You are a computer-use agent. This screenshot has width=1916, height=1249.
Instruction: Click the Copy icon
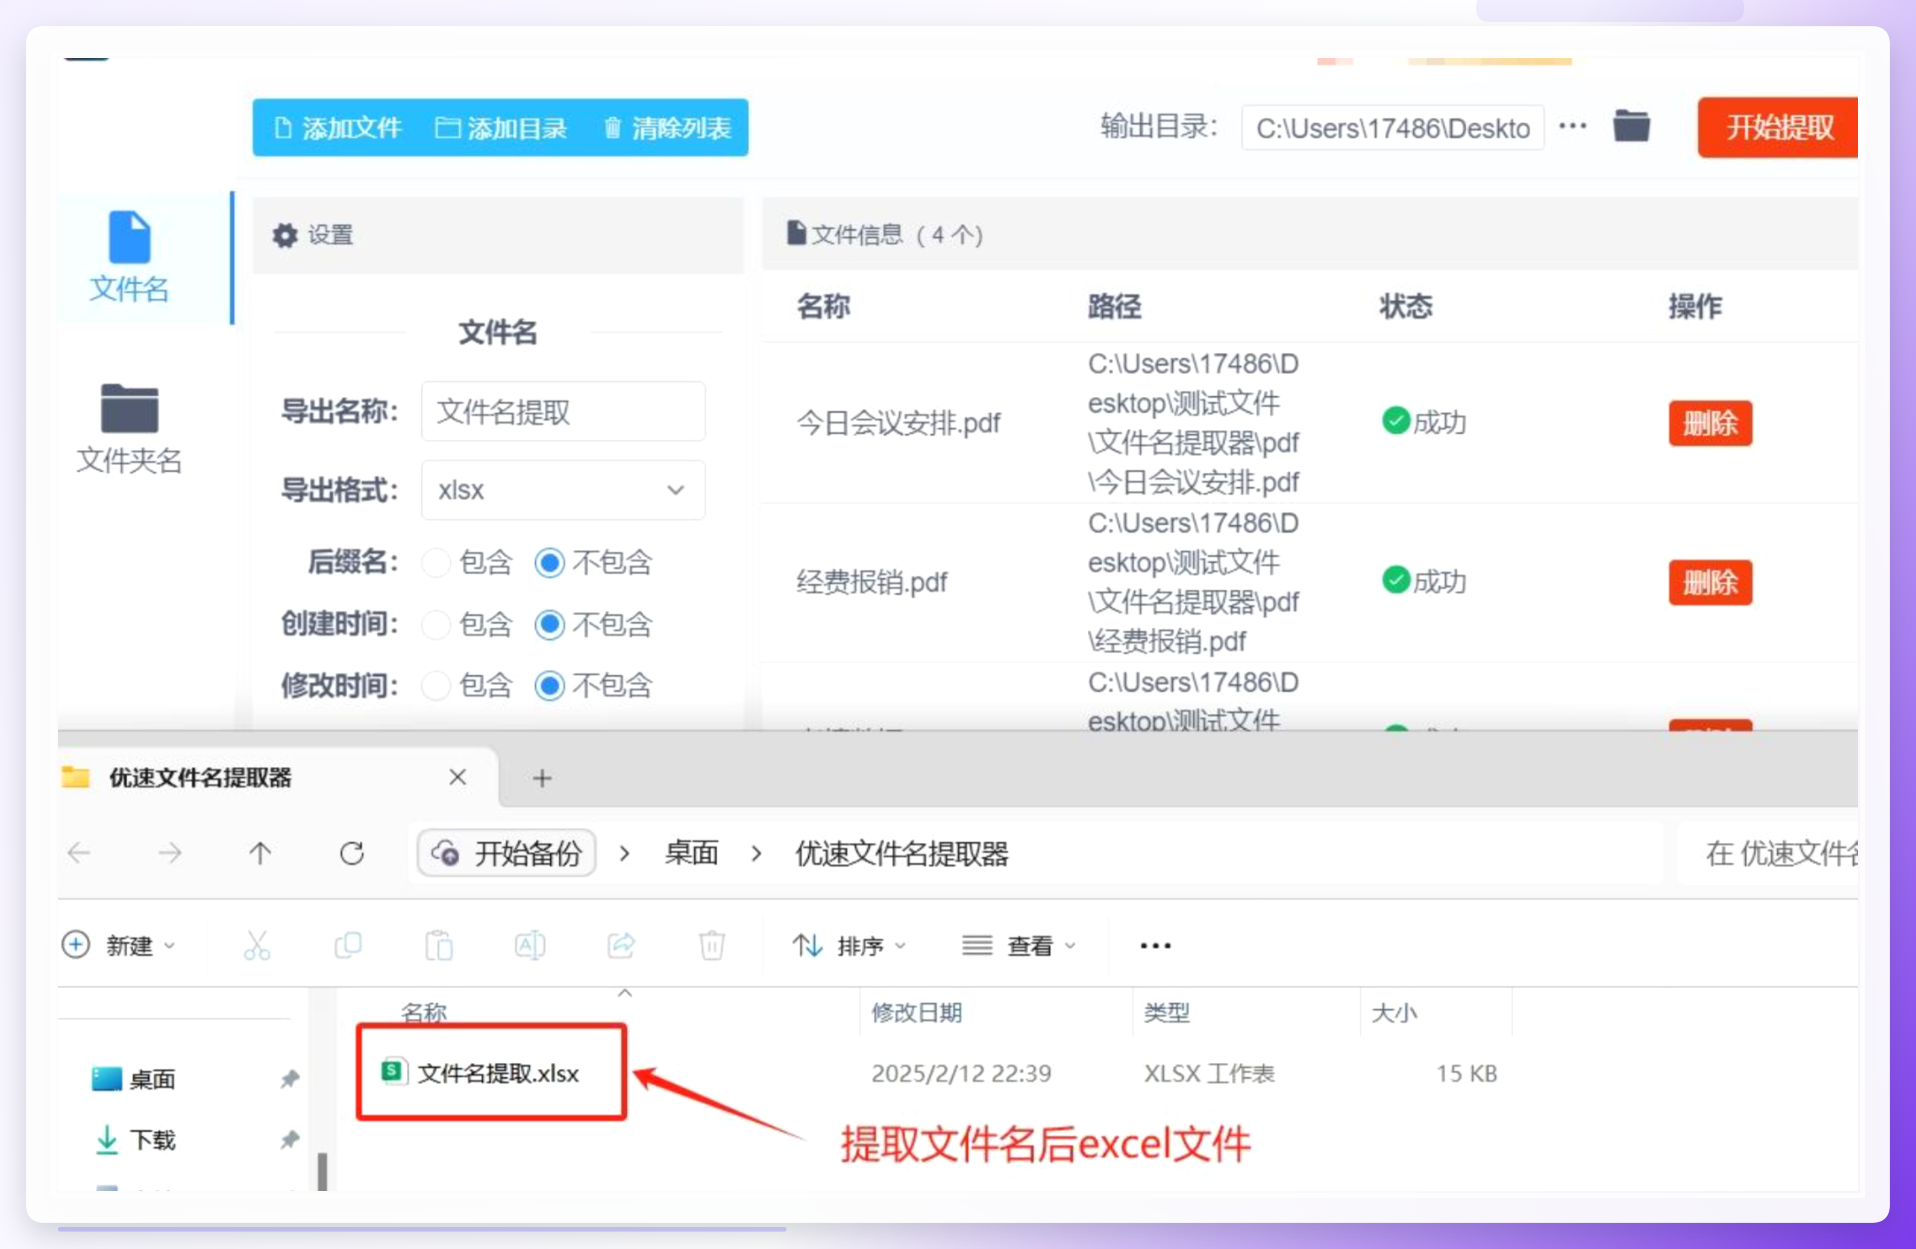[x=348, y=945]
